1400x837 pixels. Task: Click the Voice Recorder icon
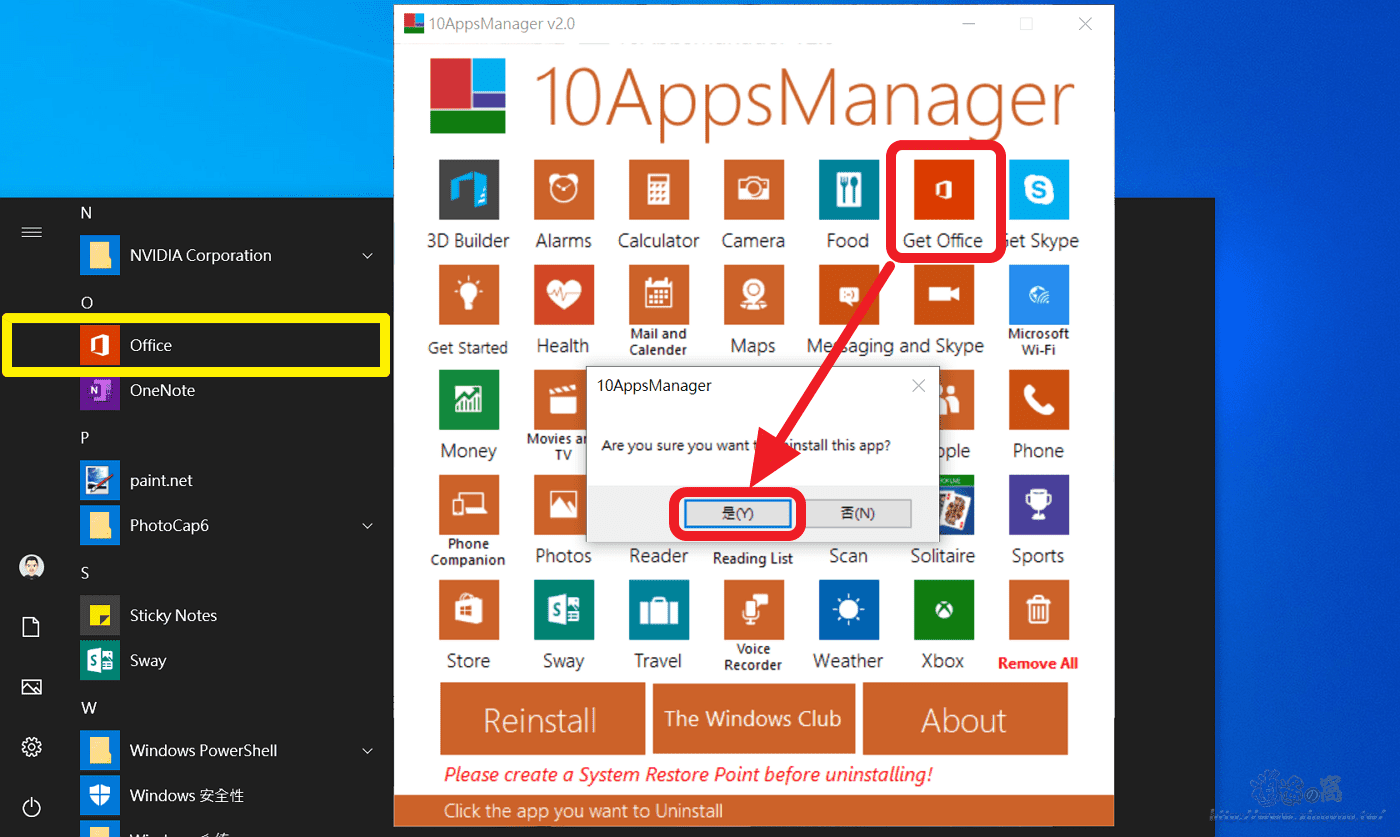tap(753, 609)
